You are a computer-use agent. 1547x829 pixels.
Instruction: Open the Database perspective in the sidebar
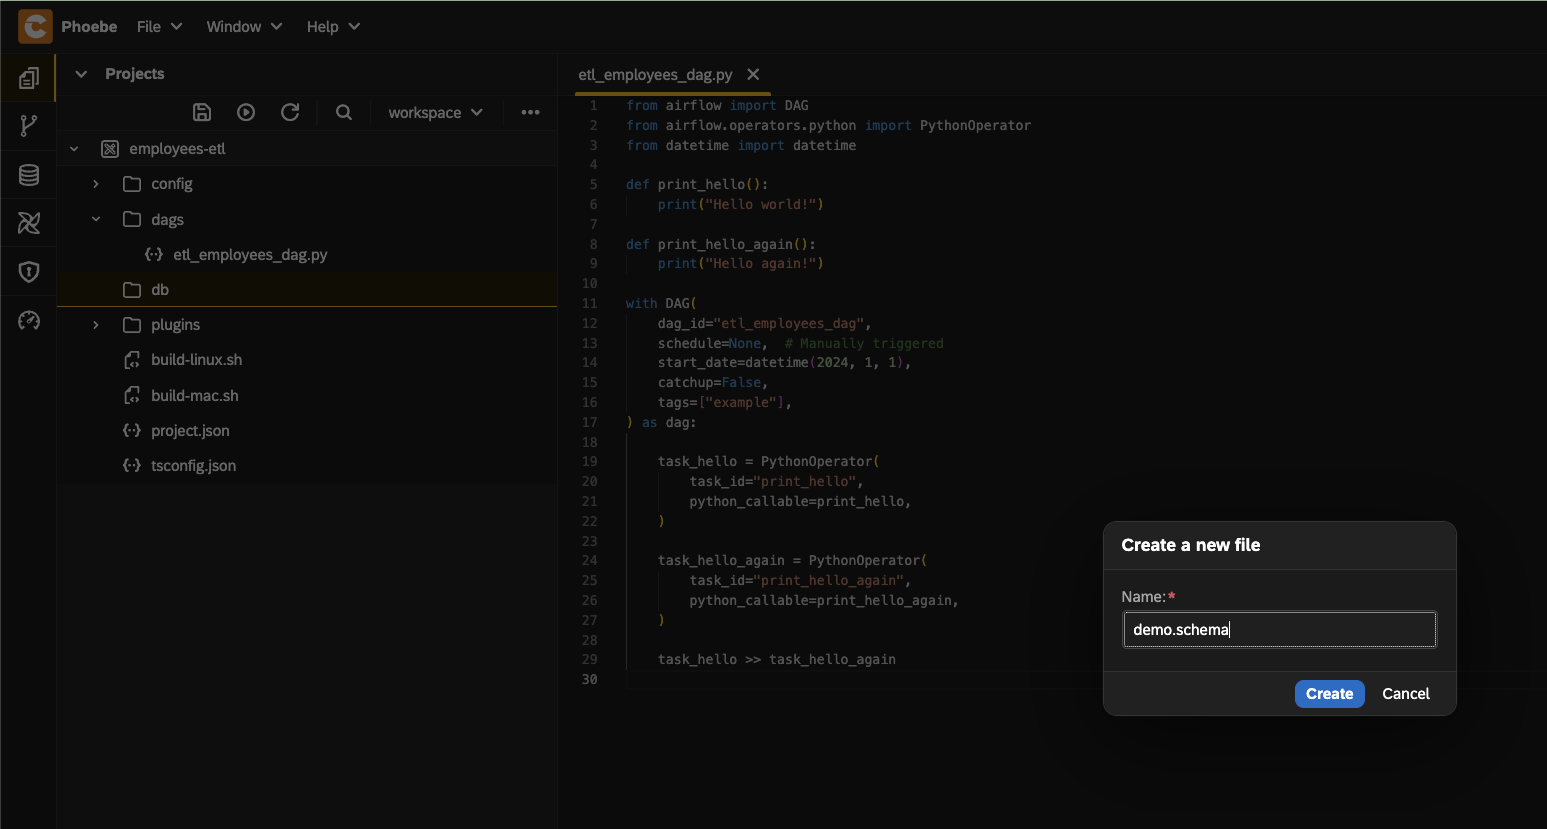pyautogui.click(x=29, y=175)
